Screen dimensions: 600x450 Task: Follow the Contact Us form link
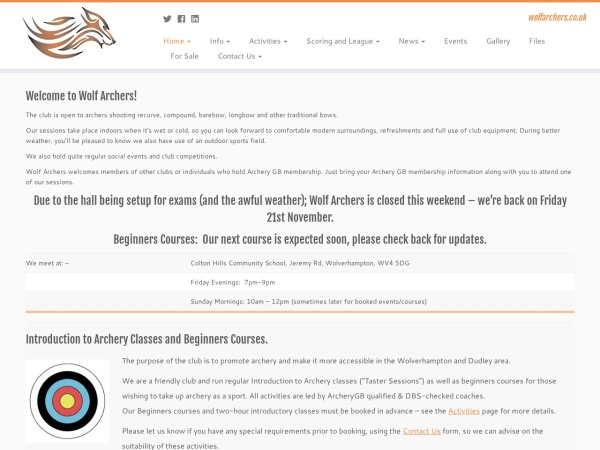[x=422, y=431]
